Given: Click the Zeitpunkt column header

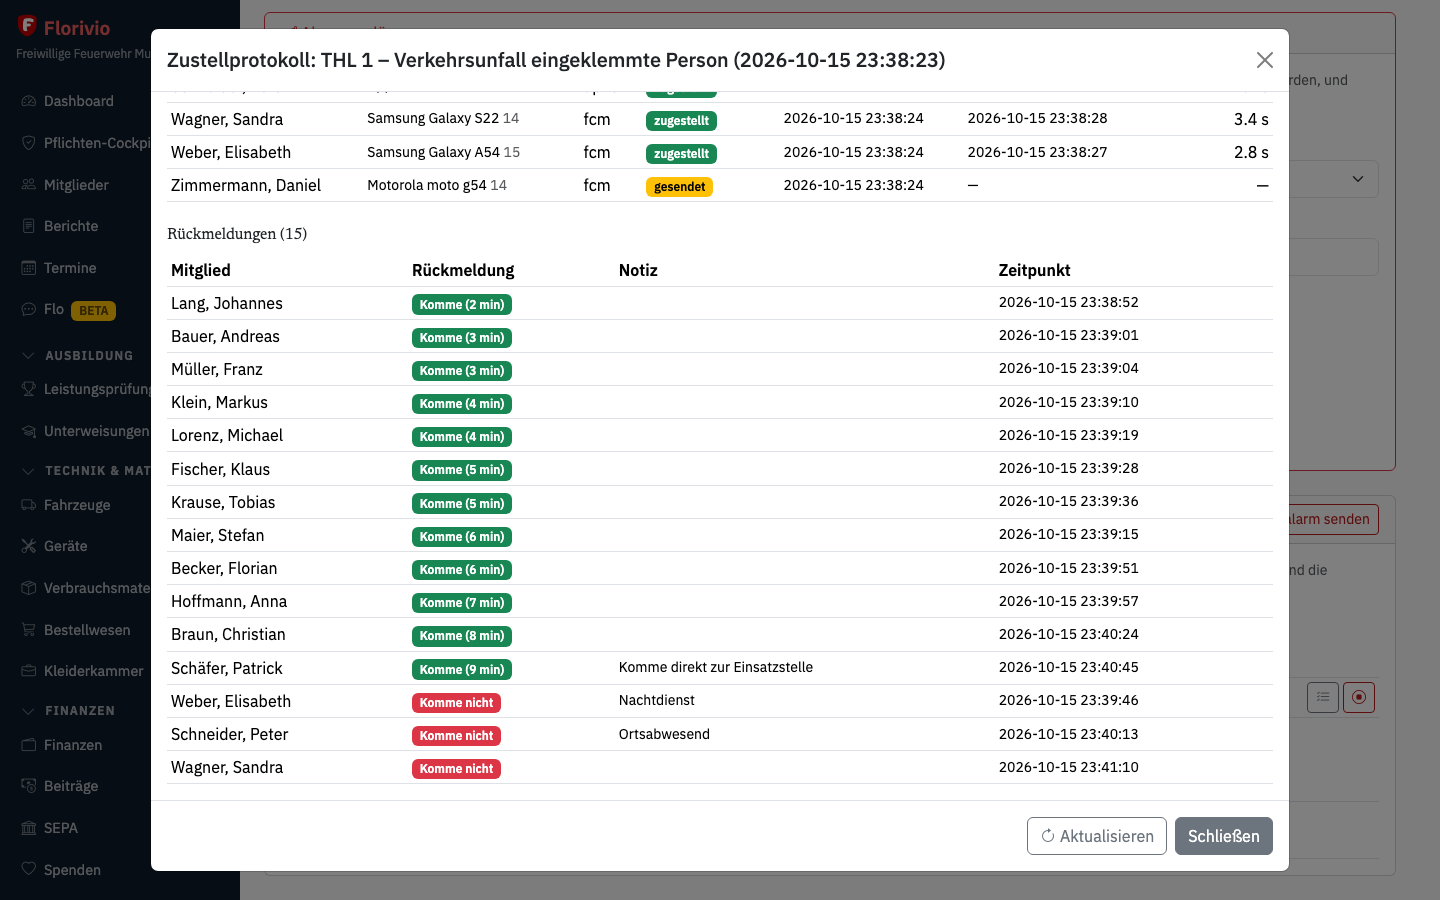Looking at the screenshot, I should click(x=1034, y=270).
